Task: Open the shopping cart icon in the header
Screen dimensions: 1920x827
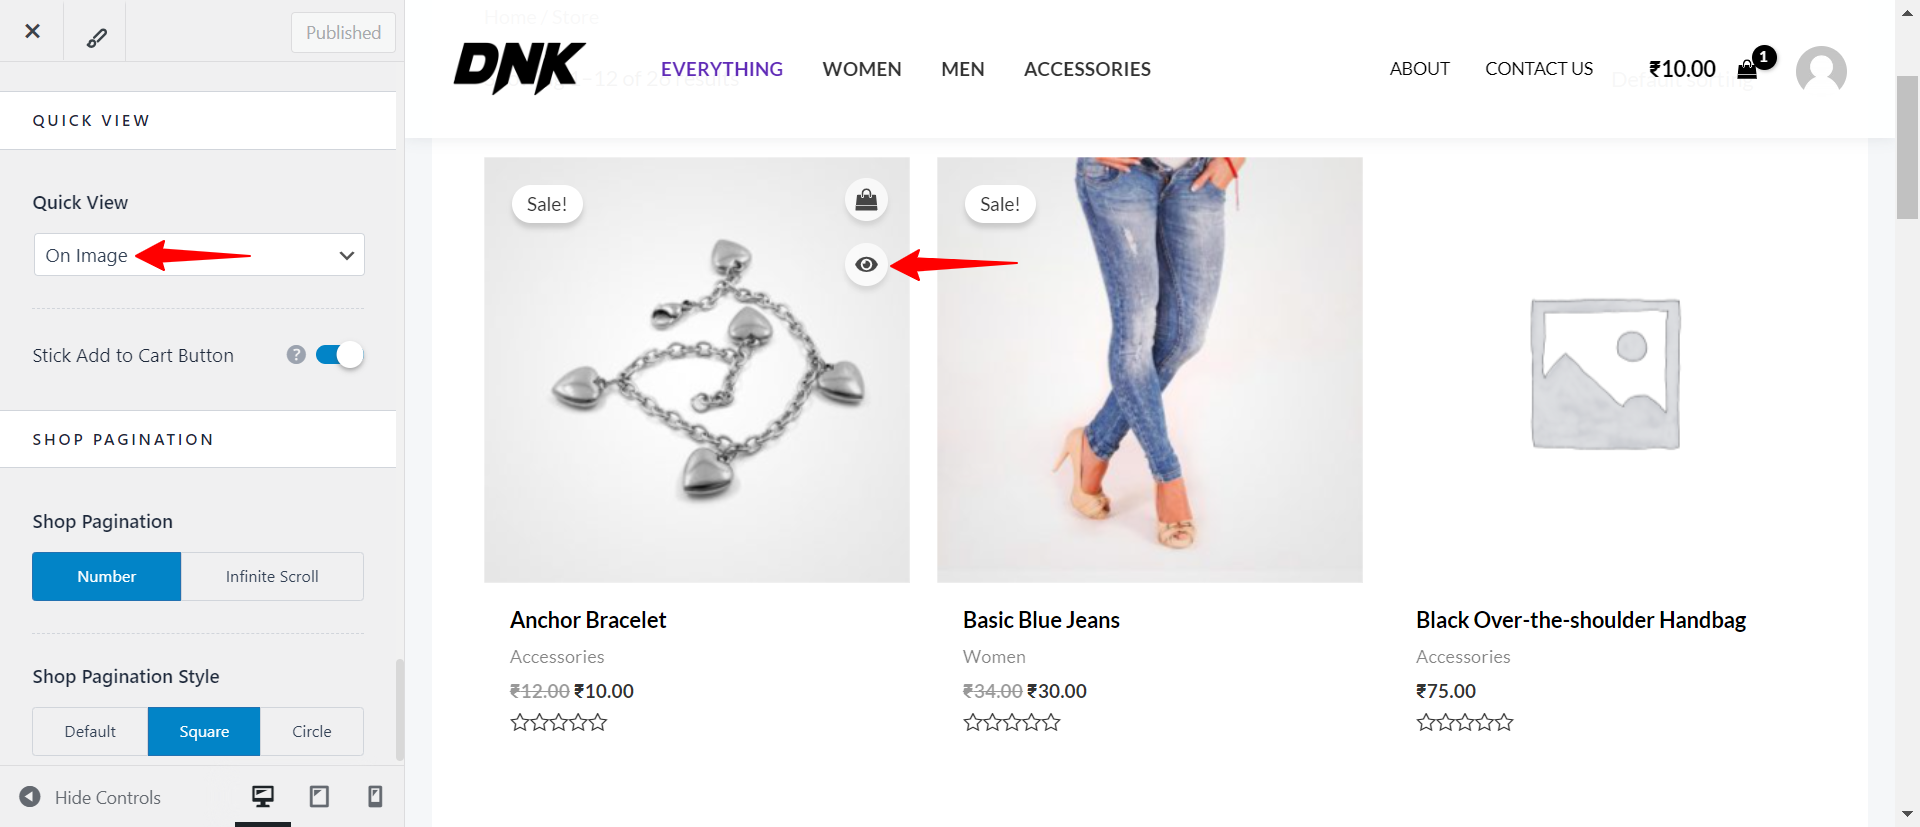Action: (x=1748, y=69)
